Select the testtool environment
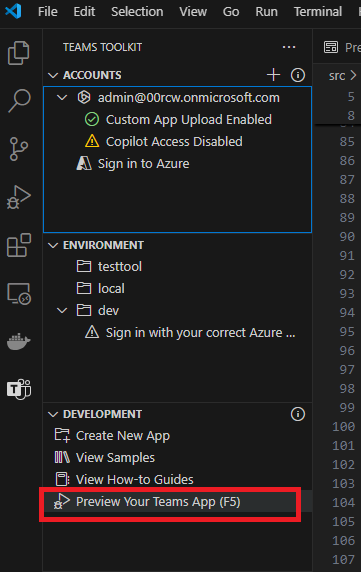Screen dimensions: 361x572 point(120,267)
